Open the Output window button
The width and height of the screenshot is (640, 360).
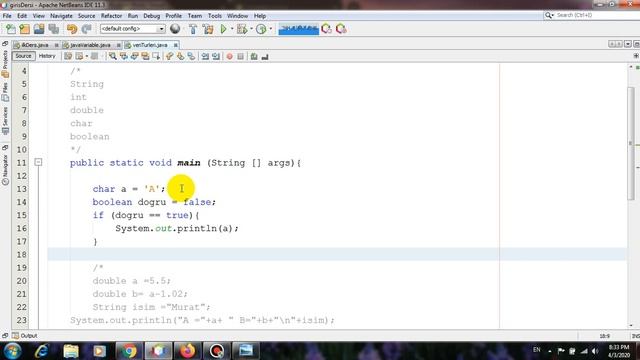point(25,336)
